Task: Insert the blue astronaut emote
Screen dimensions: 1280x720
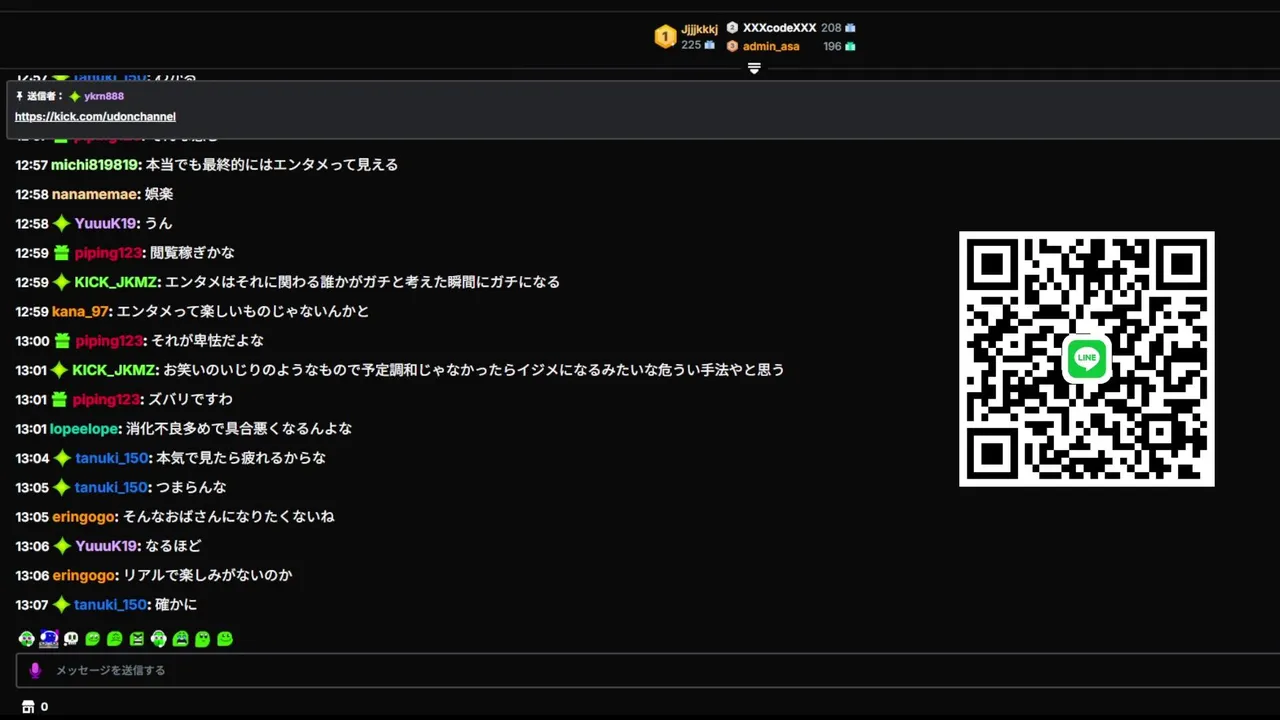Action: coord(49,638)
